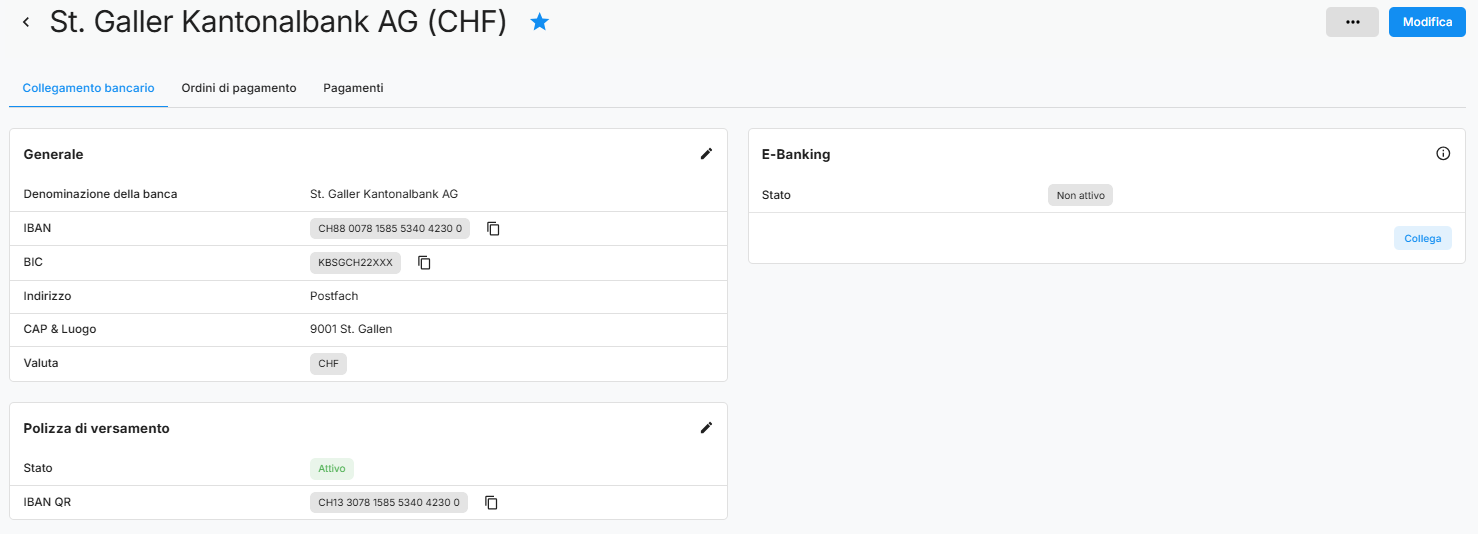This screenshot has width=1478, height=534.
Task: Show E-Banking info icon details
Action: click(1443, 154)
